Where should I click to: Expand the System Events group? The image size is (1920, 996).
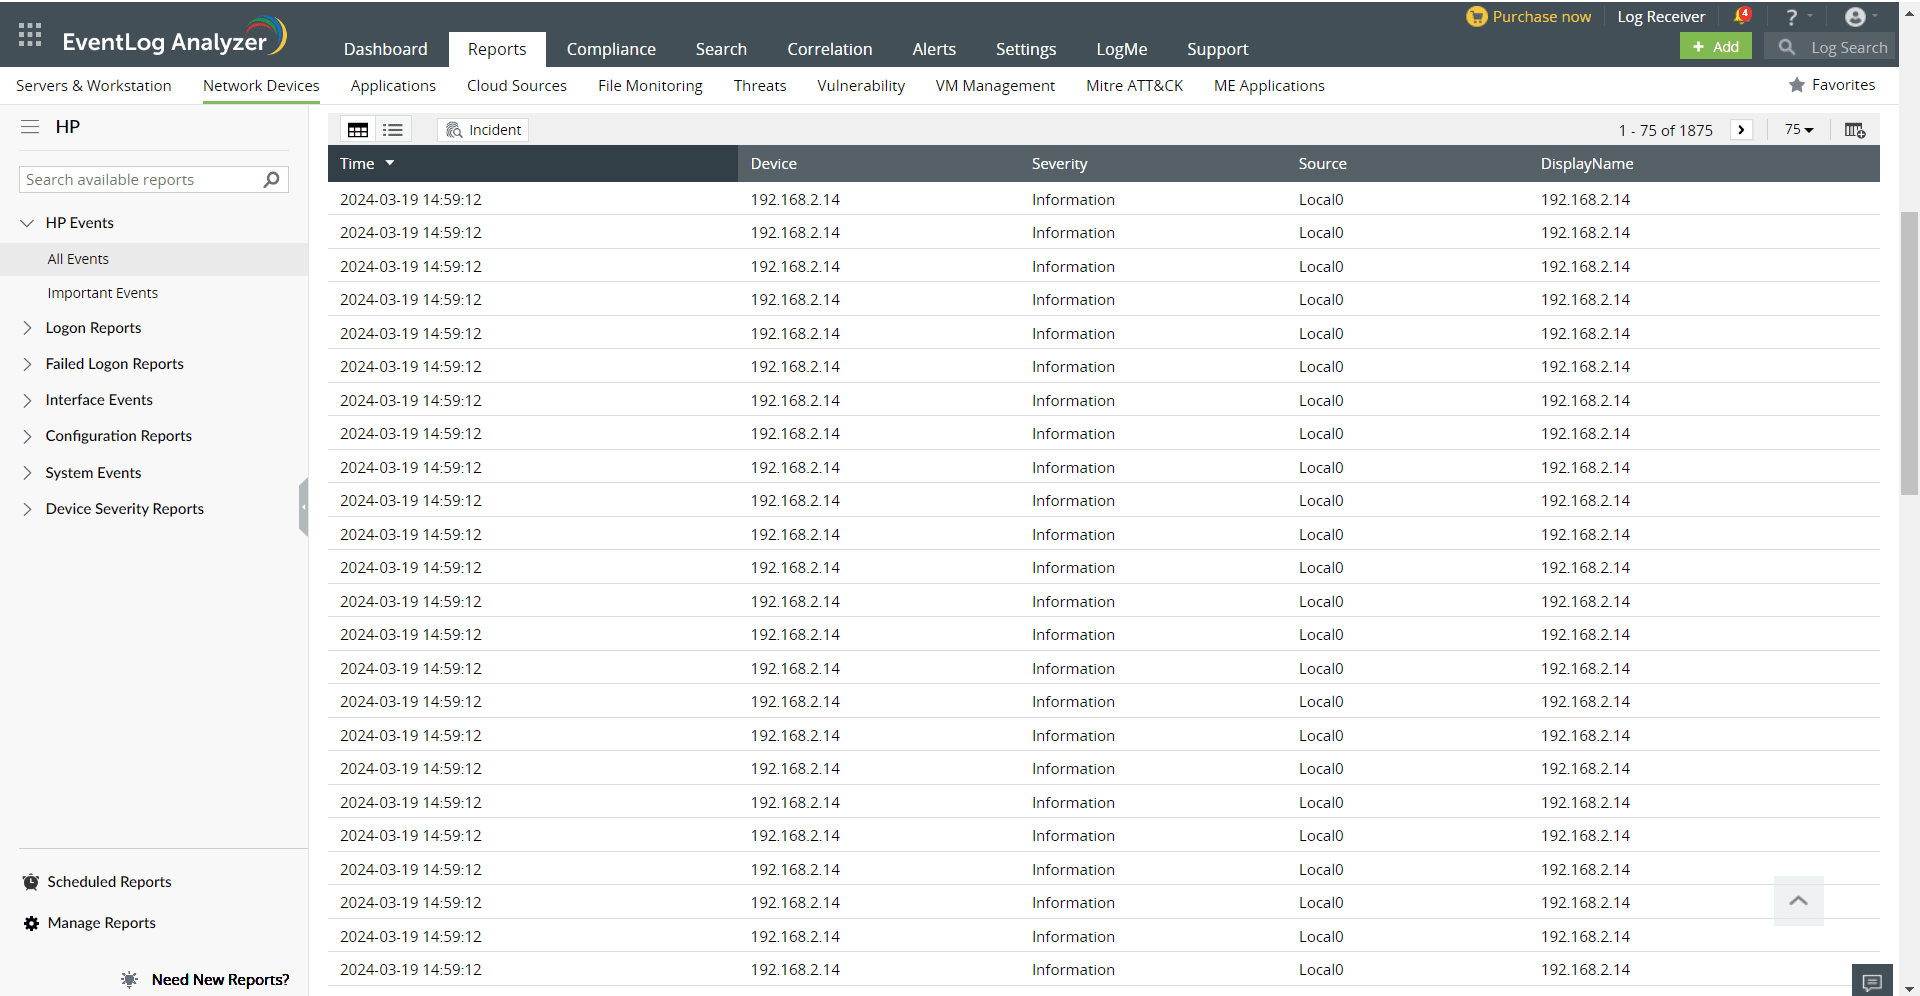pos(27,473)
